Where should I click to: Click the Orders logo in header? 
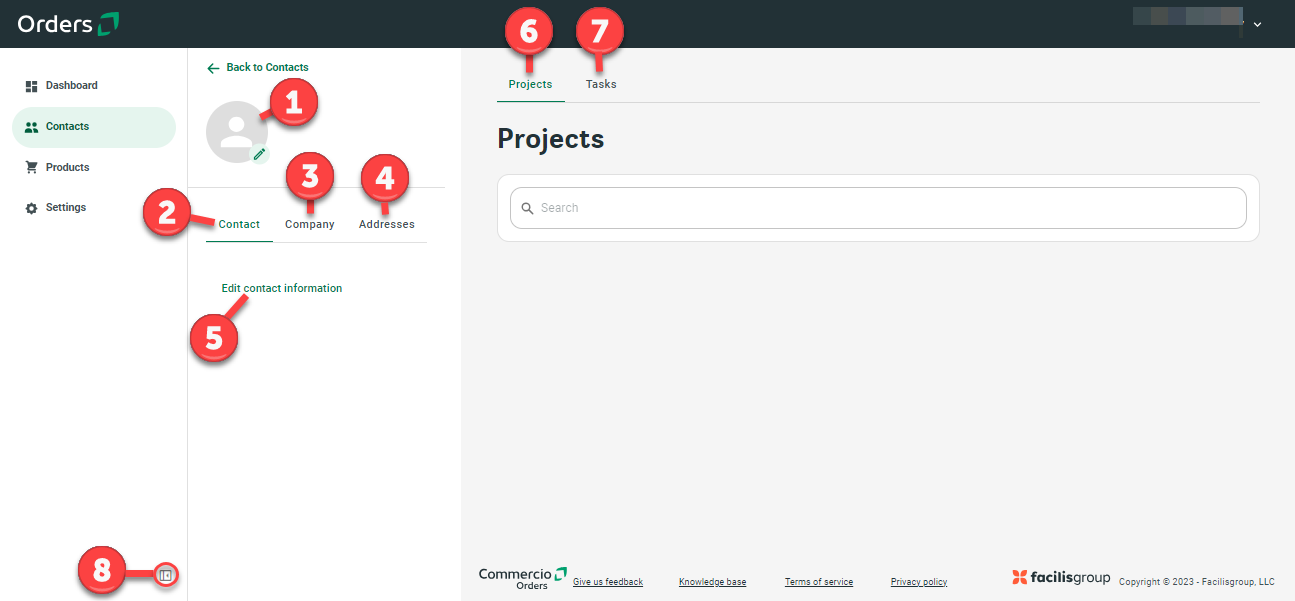click(x=69, y=24)
